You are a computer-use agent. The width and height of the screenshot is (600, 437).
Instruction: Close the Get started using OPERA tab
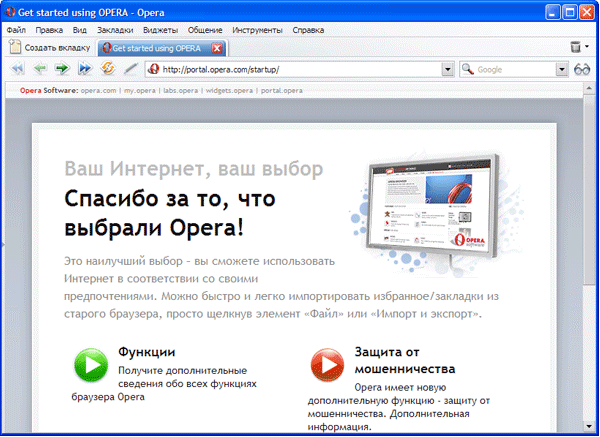coord(217,48)
